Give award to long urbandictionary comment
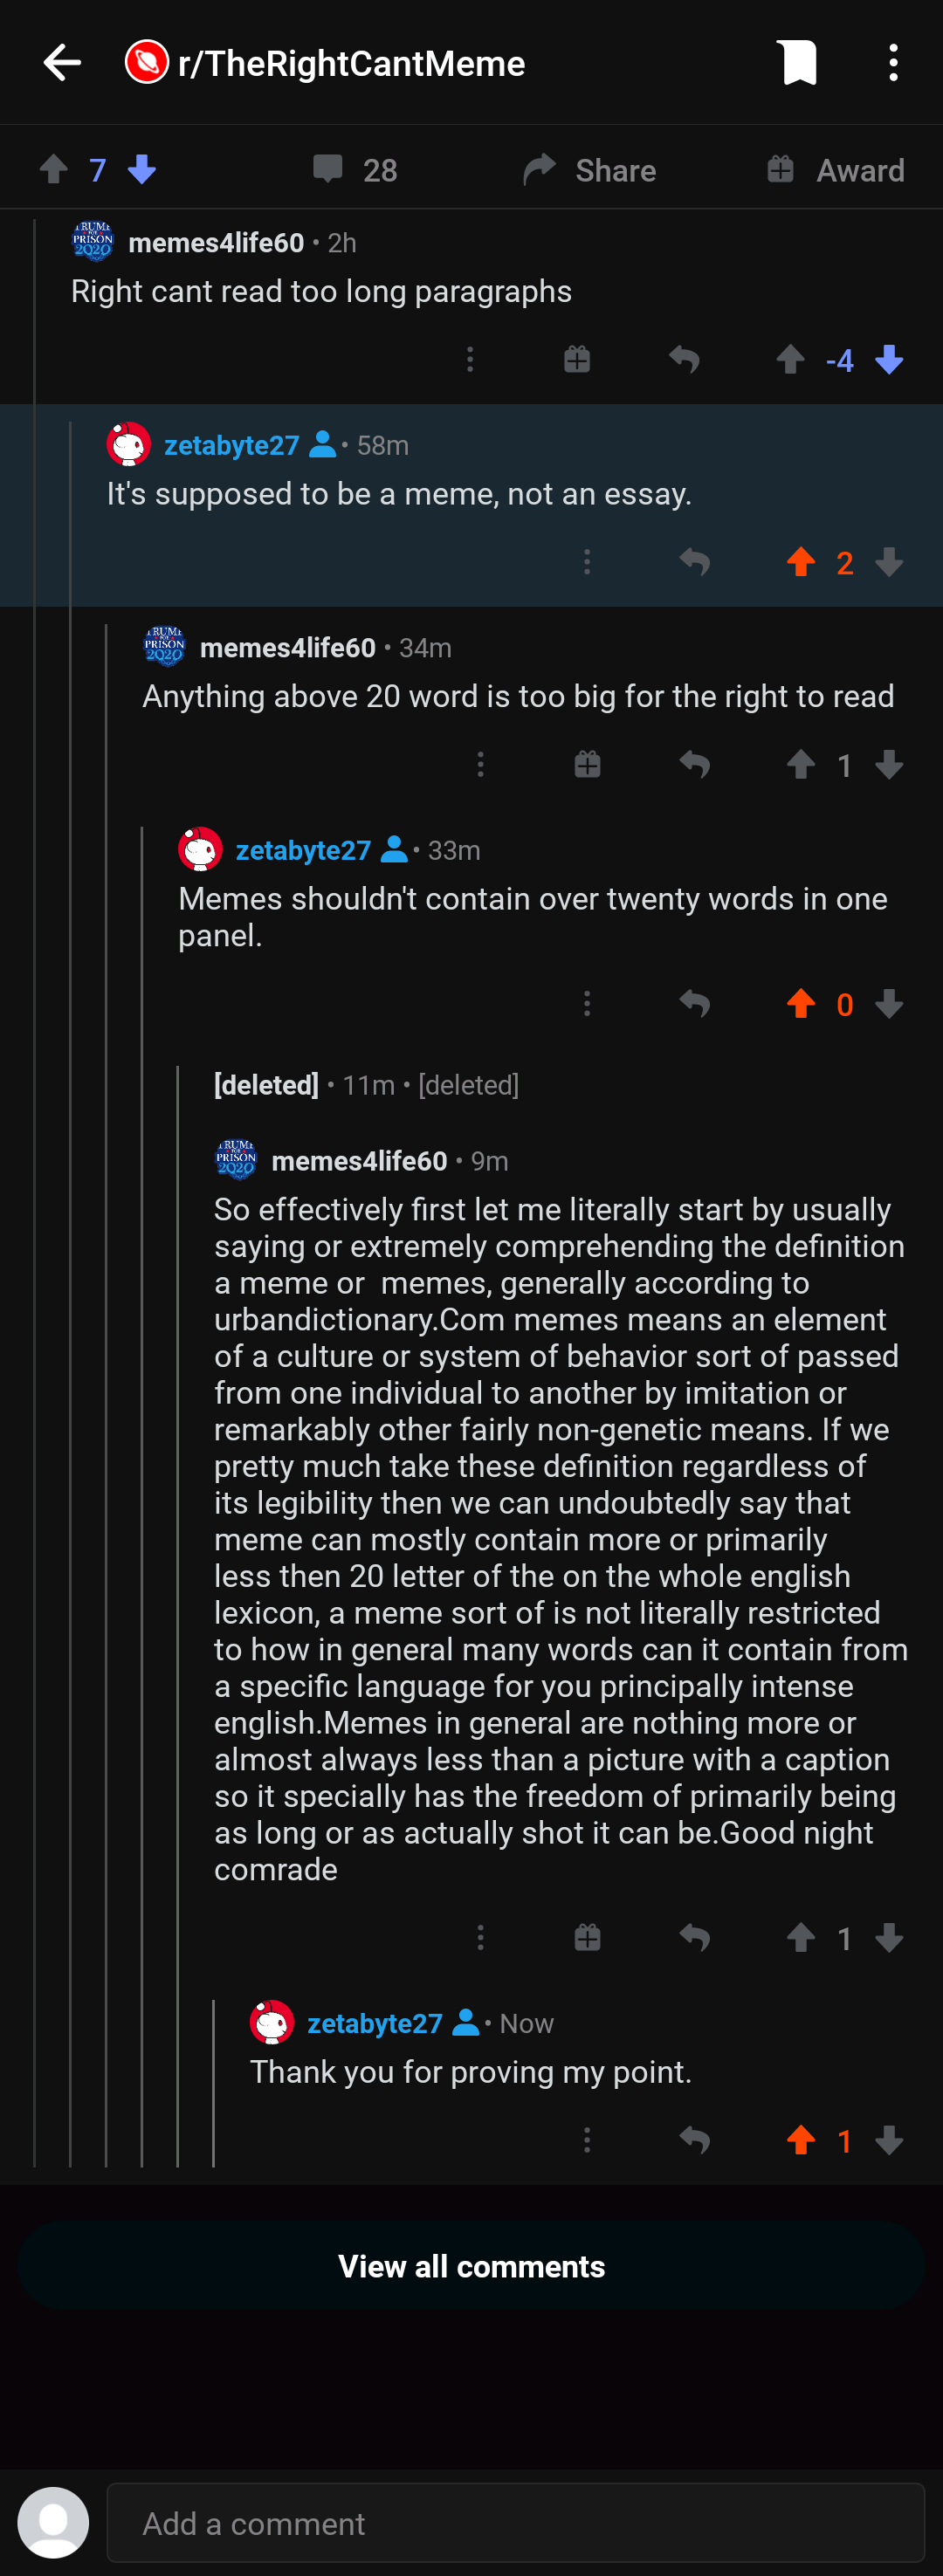 click(x=587, y=1938)
